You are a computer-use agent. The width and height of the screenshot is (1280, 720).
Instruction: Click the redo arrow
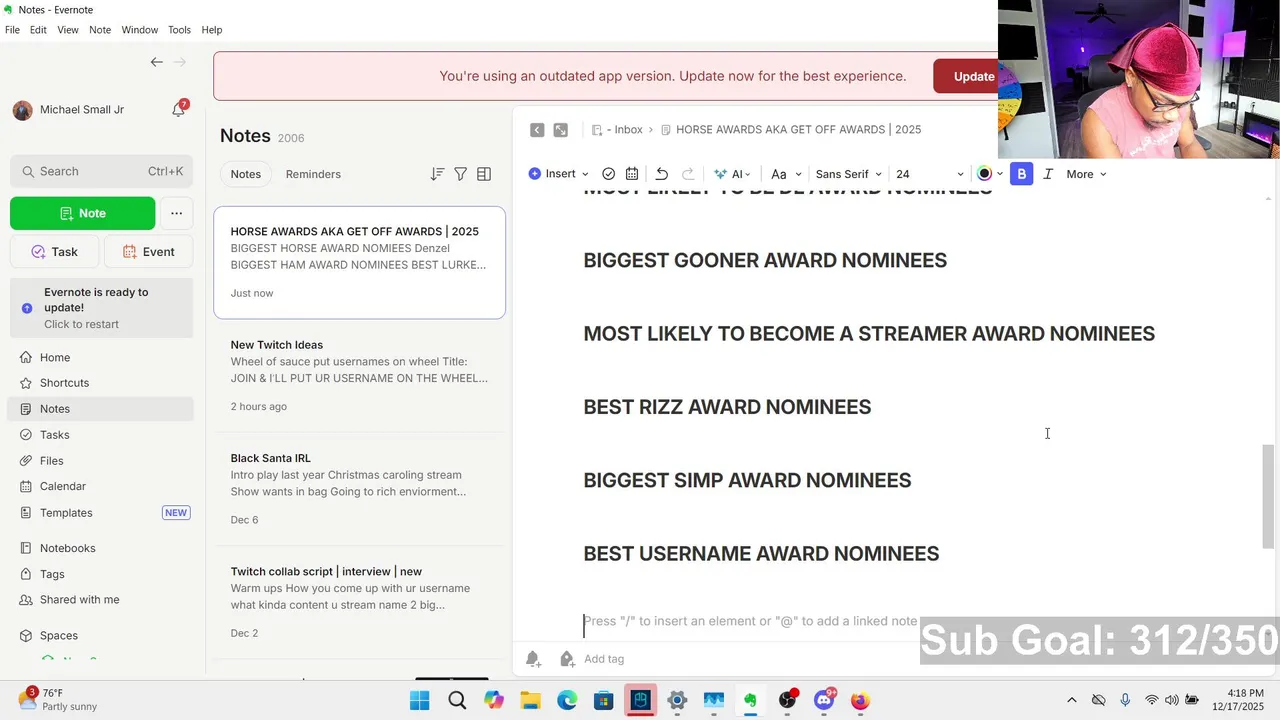click(688, 174)
